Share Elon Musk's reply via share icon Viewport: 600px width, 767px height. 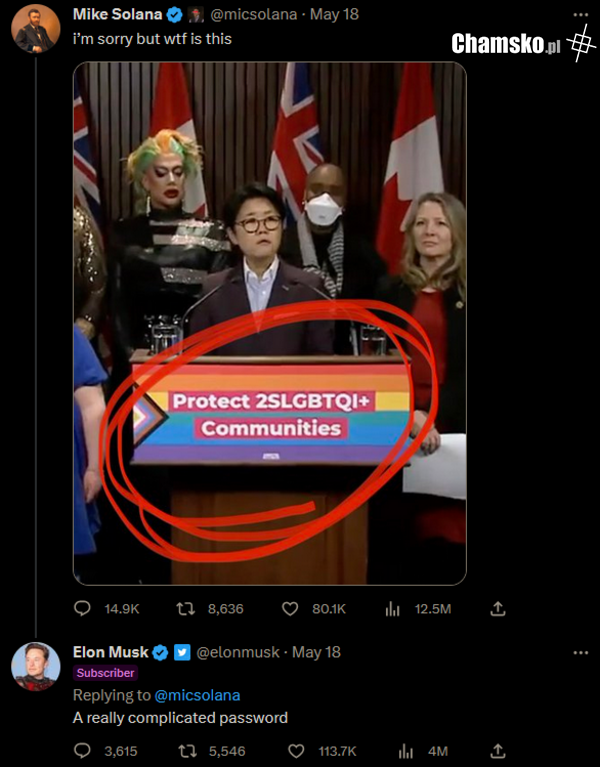(498, 751)
